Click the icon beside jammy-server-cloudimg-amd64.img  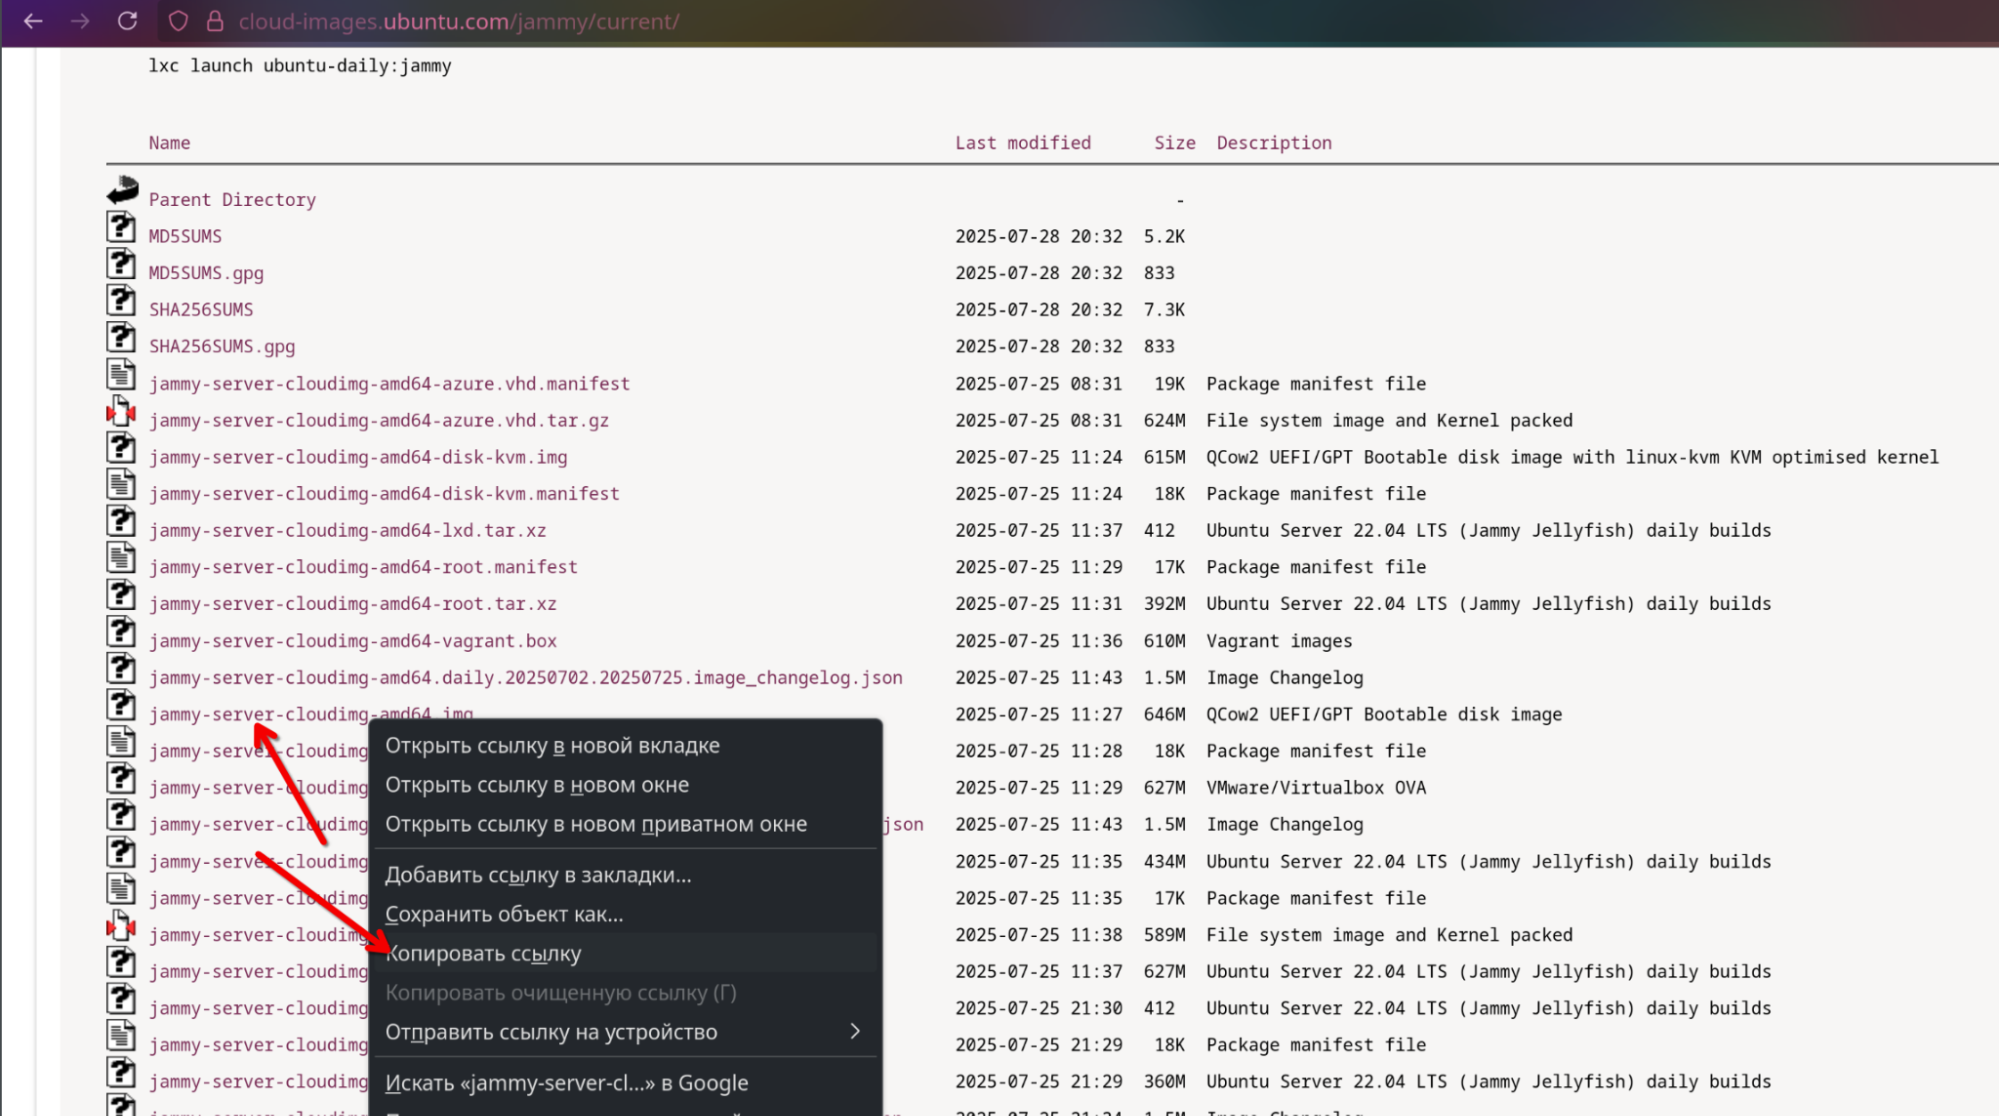click(121, 705)
